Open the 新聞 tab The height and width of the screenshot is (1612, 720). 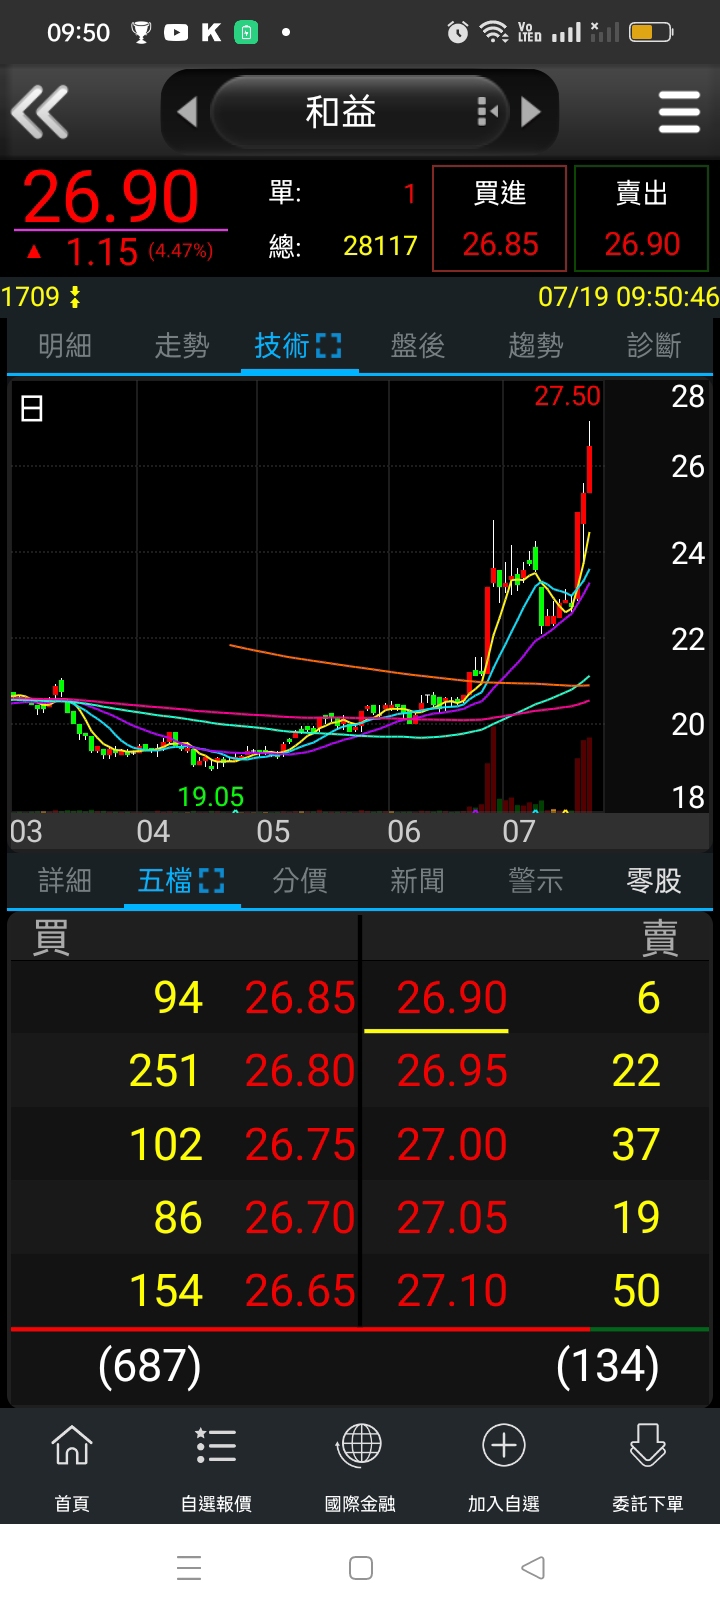point(417,881)
